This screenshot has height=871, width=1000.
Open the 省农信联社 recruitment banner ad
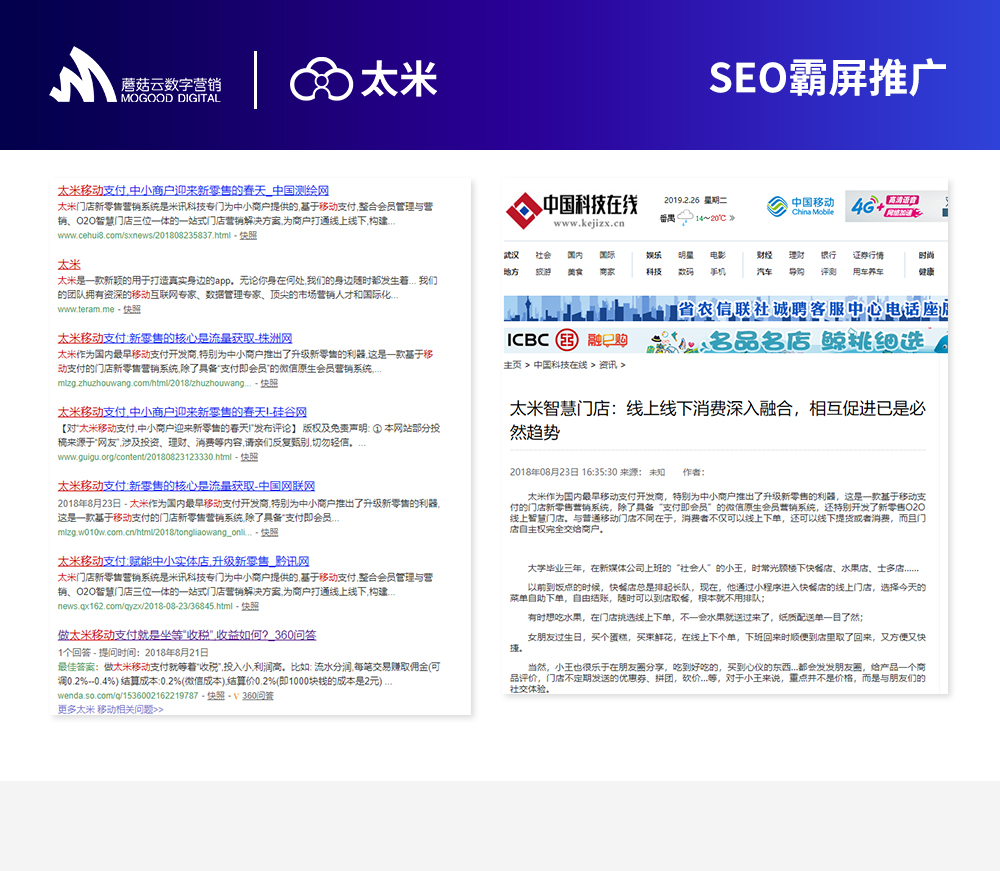point(726,309)
